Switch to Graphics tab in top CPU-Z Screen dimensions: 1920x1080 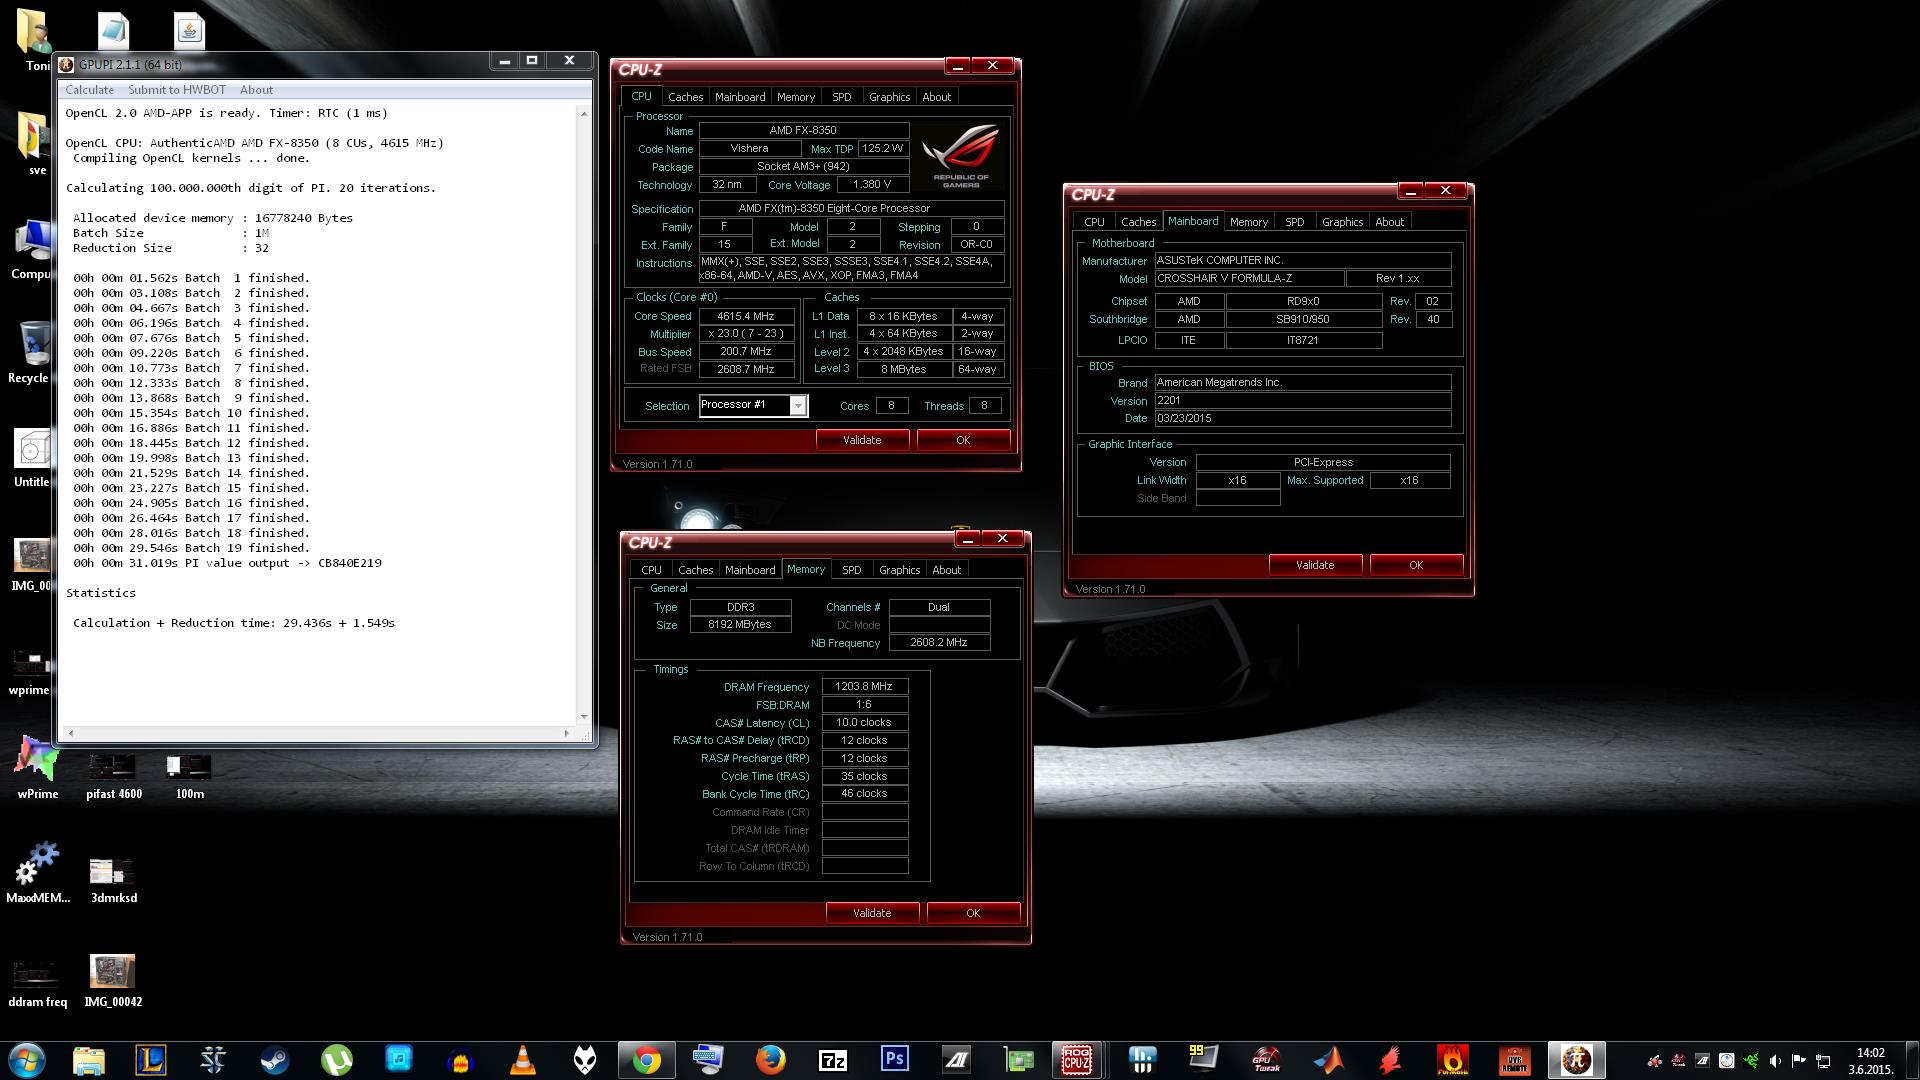click(889, 97)
